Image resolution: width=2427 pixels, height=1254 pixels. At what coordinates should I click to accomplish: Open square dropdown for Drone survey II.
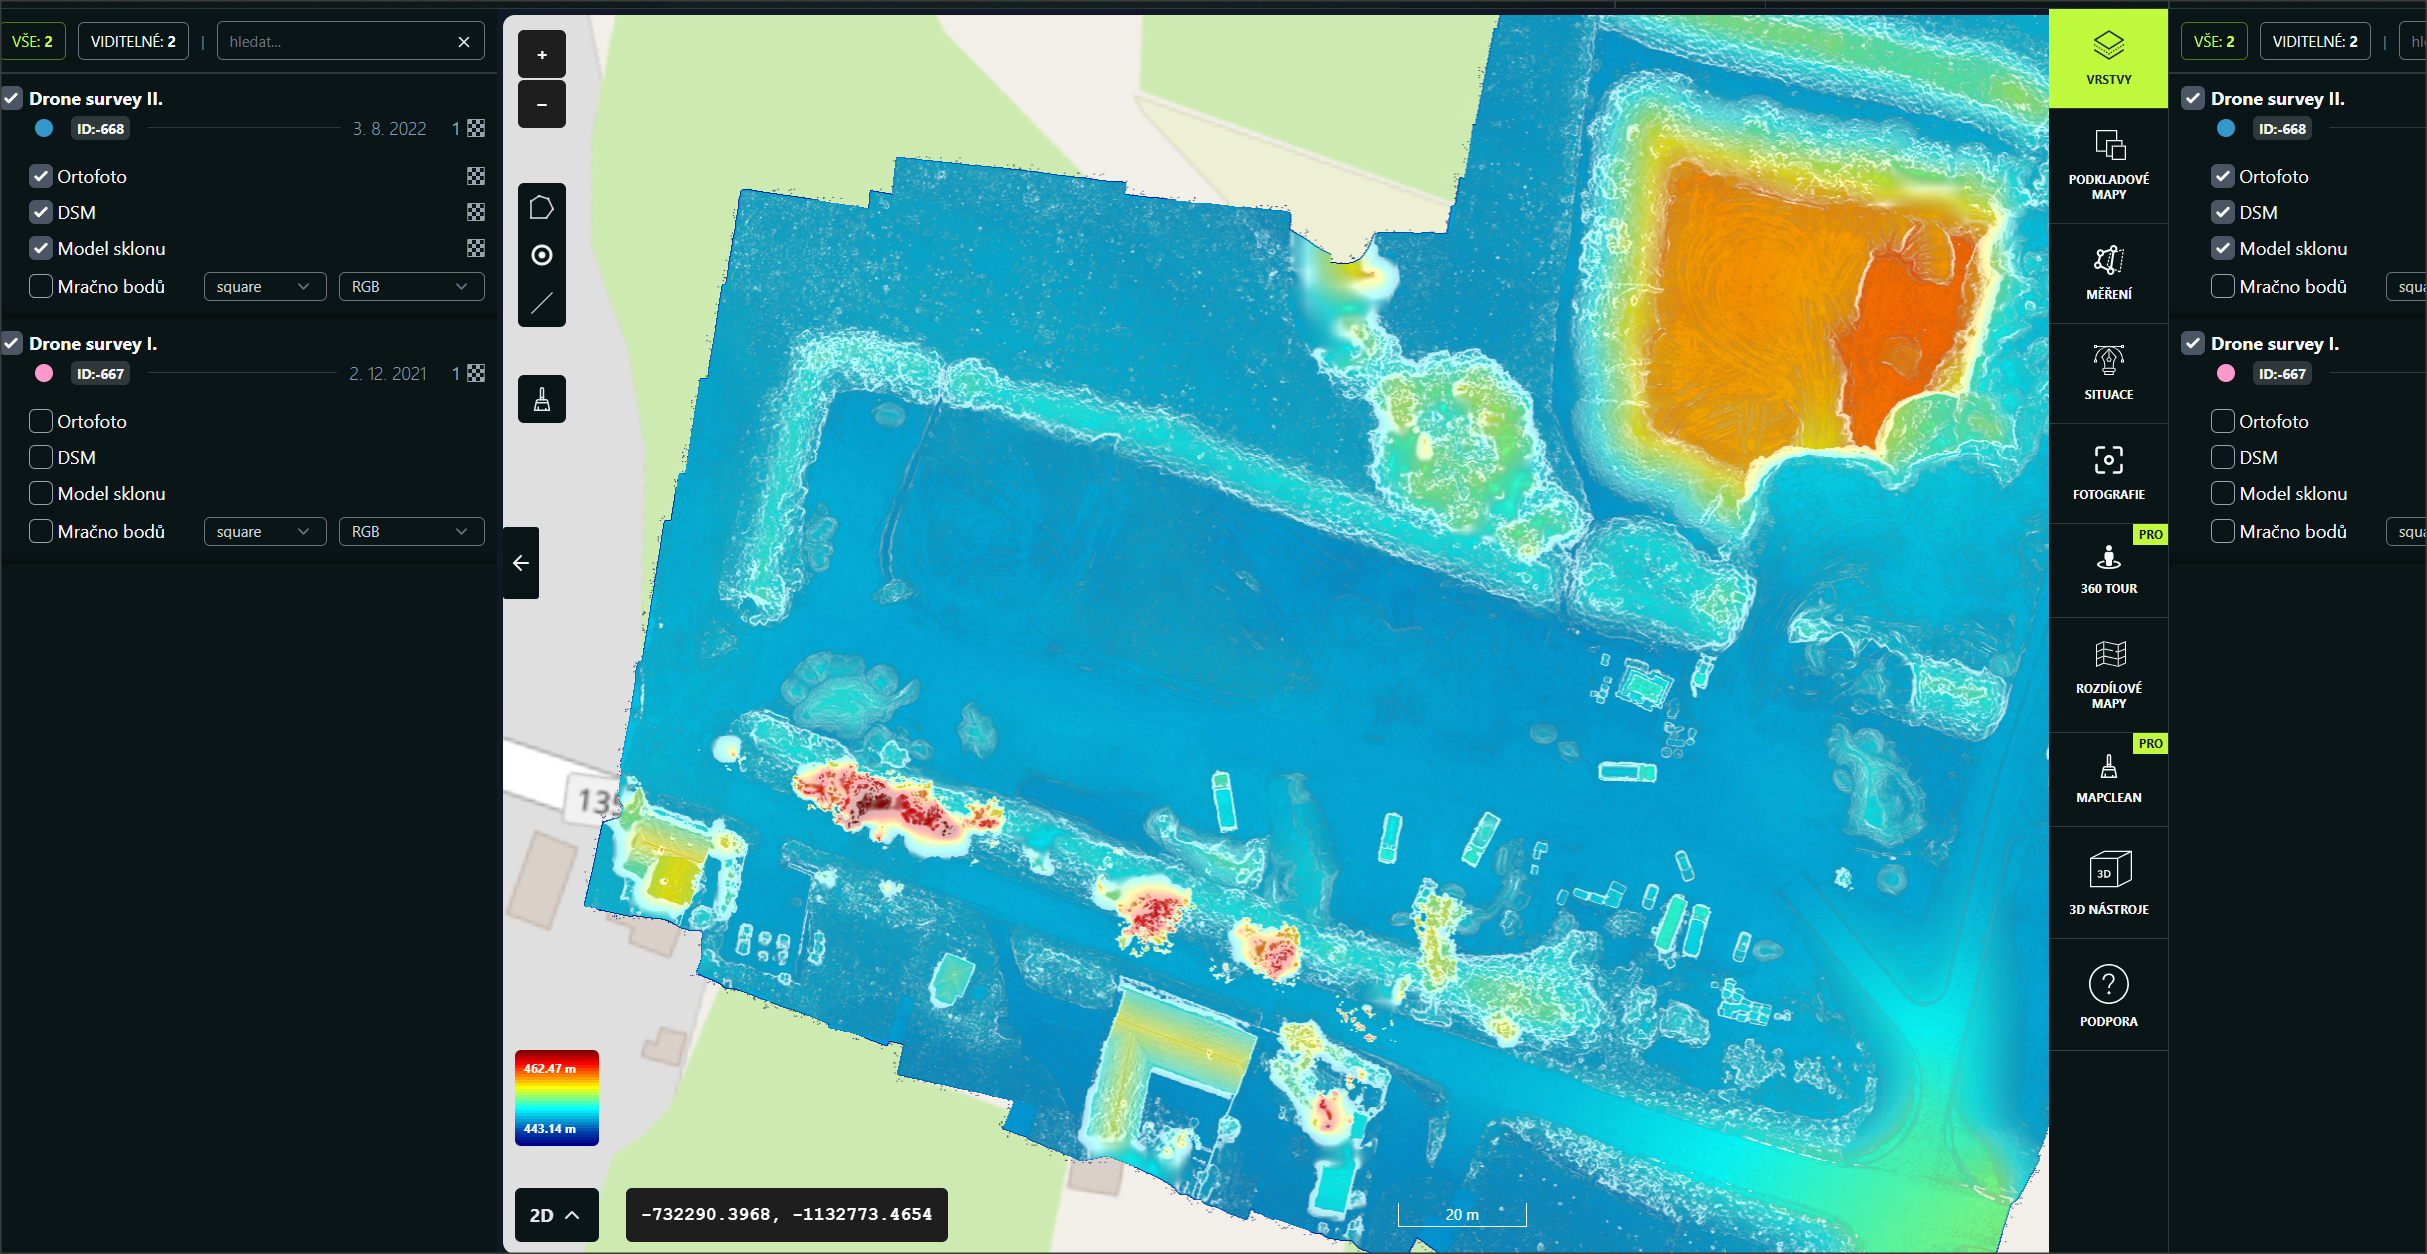265,286
